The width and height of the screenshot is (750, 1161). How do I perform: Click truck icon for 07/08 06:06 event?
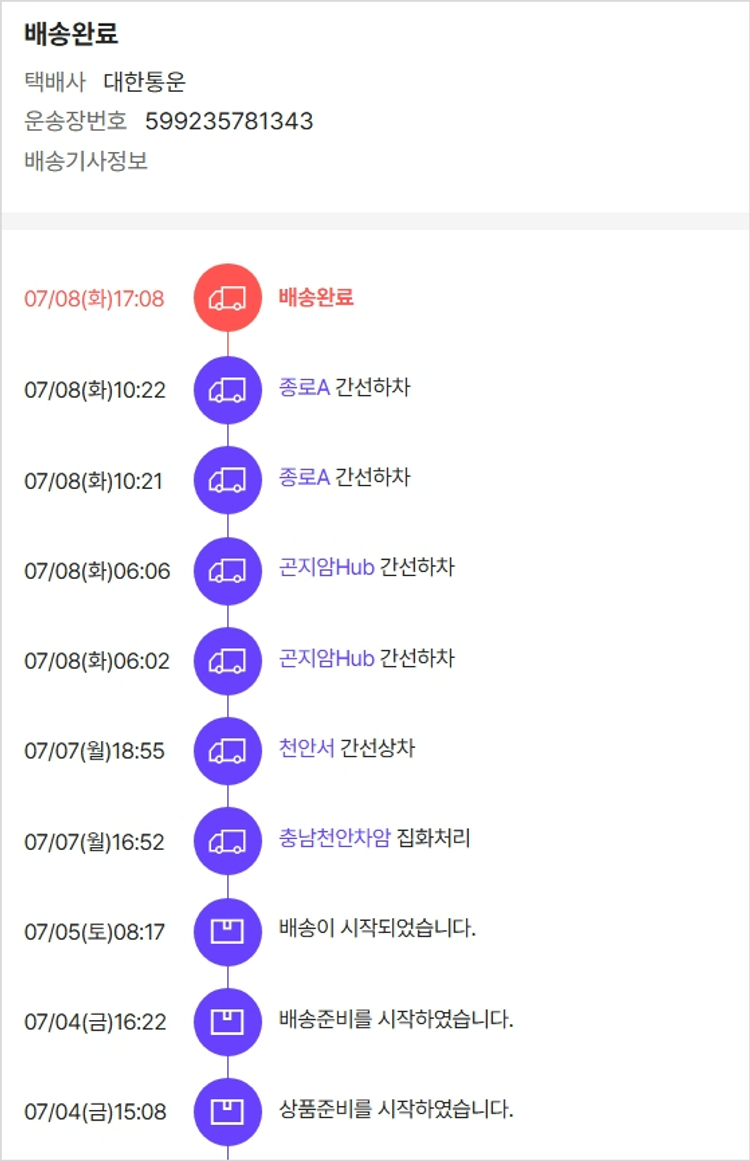coord(227,571)
